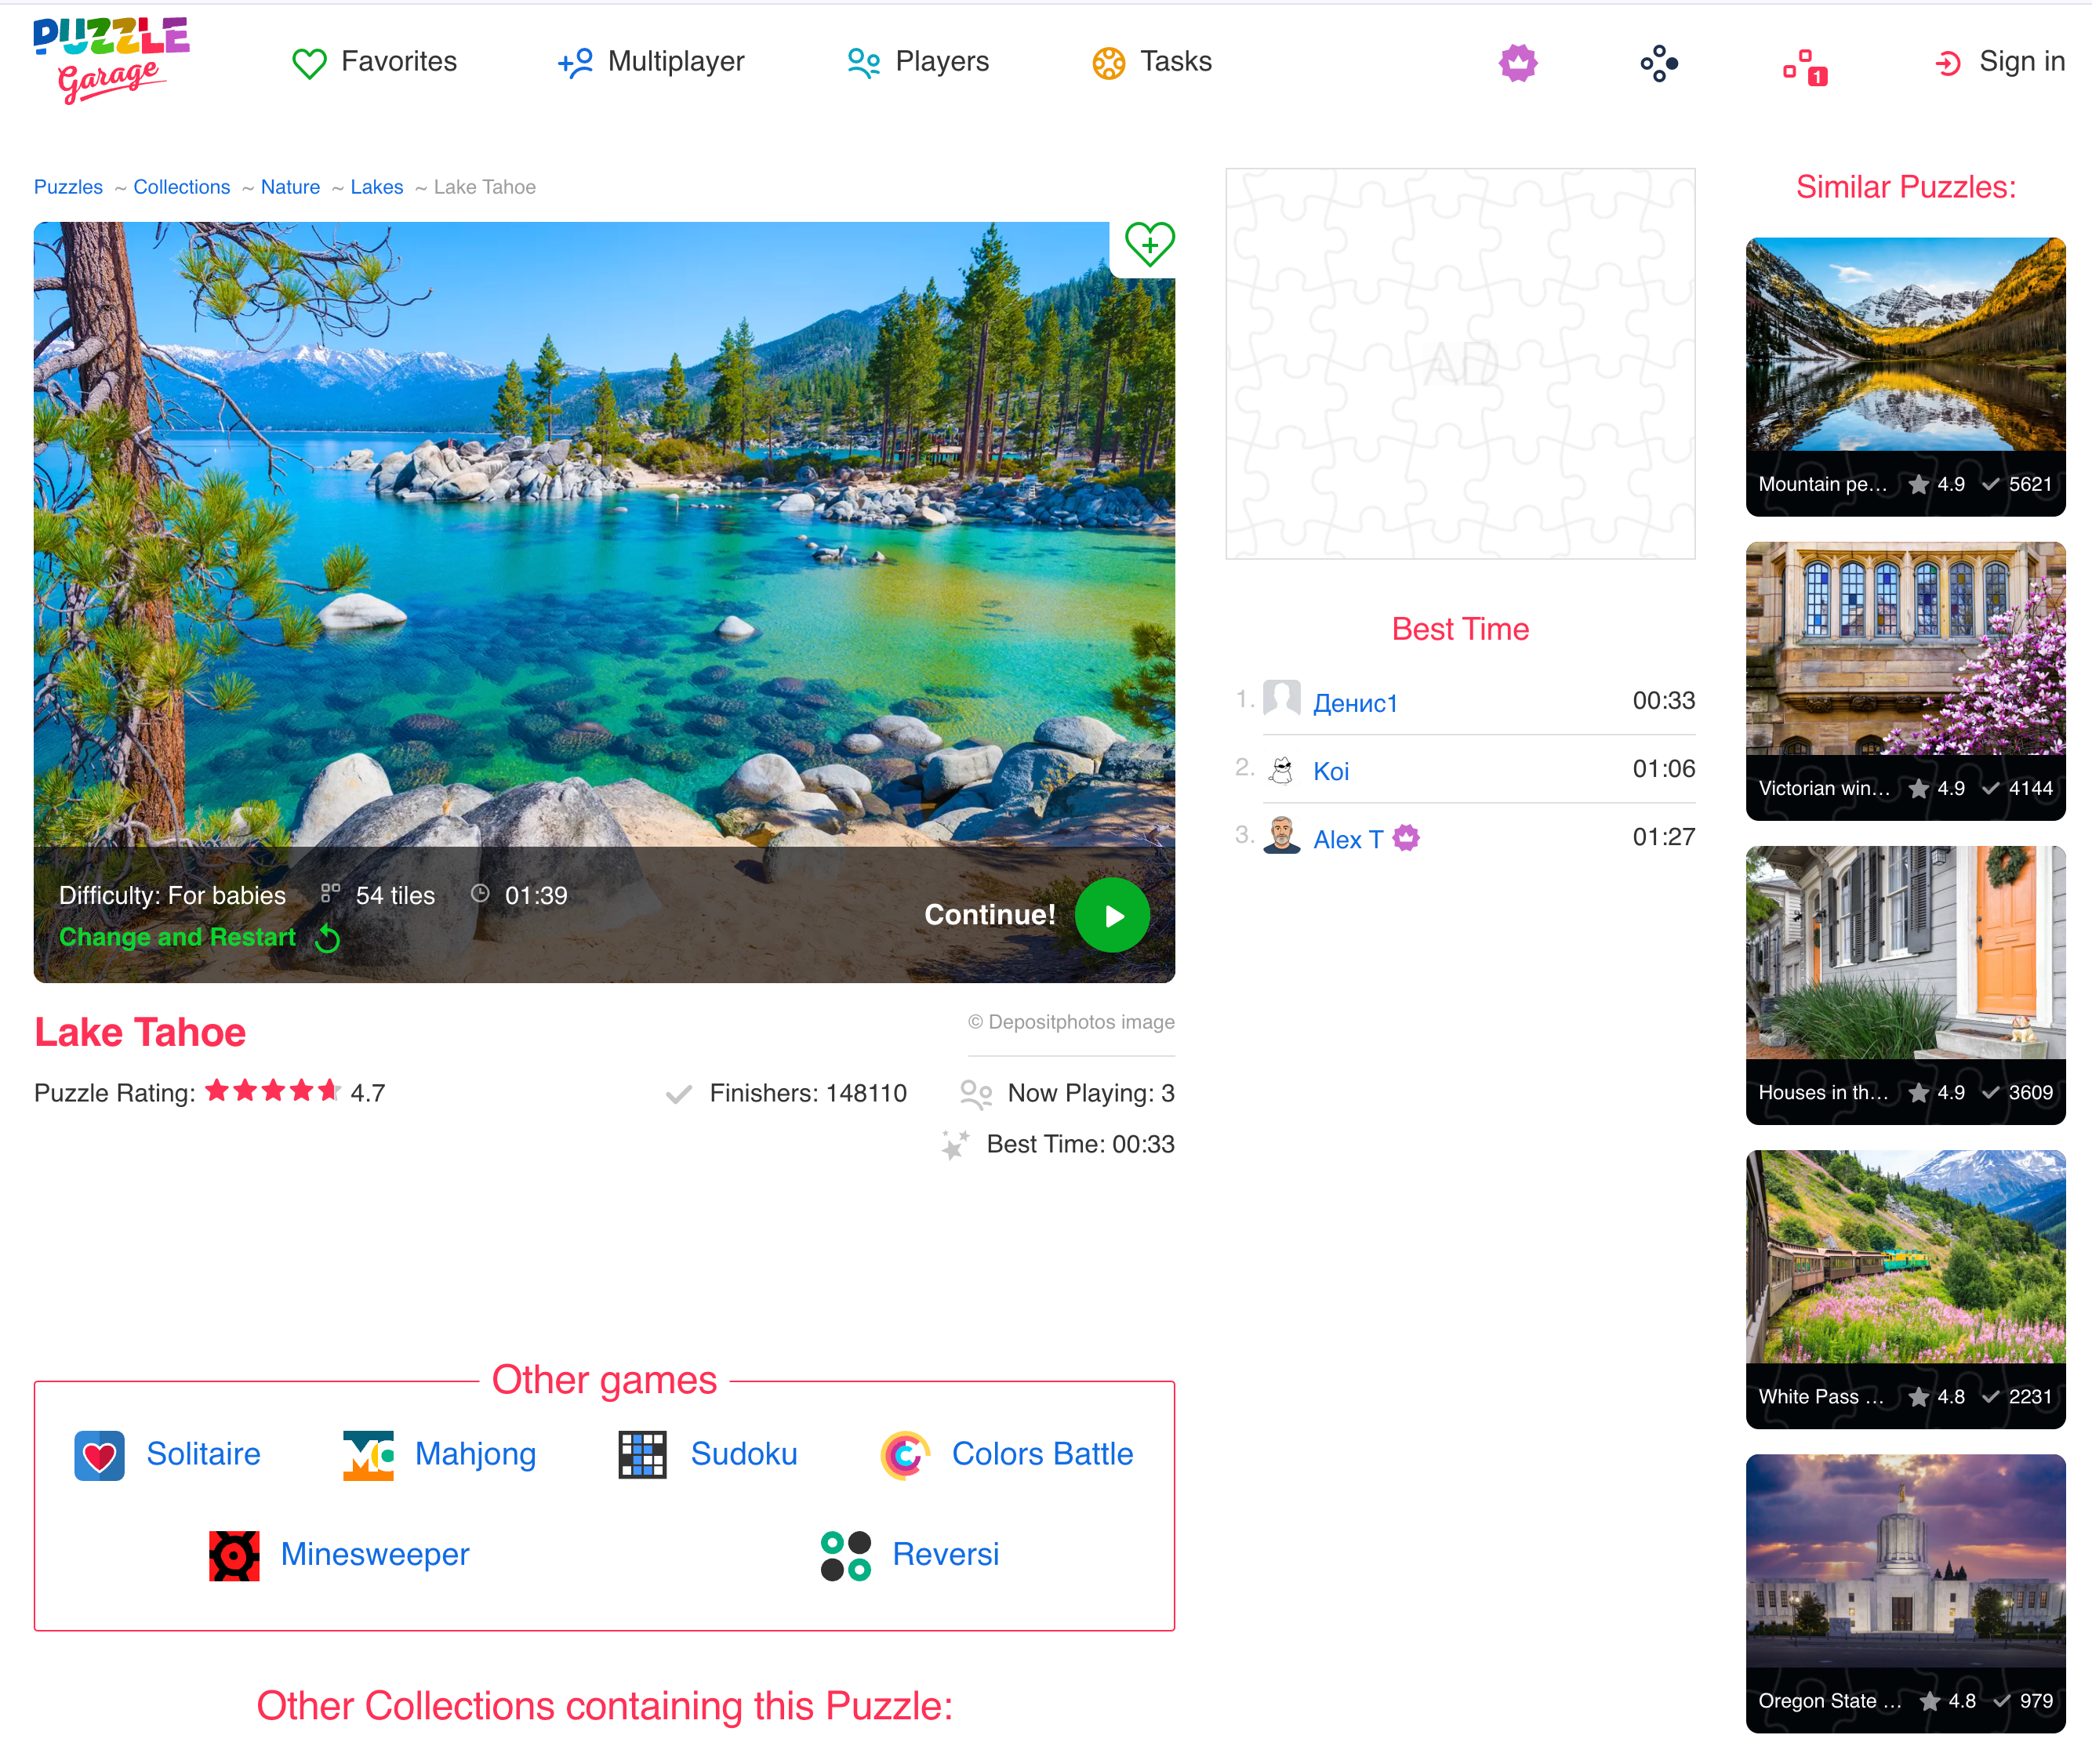The image size is (2092, 1764).
Task: Go to the Multiplayer section
Action: click(x=651, y=62)
